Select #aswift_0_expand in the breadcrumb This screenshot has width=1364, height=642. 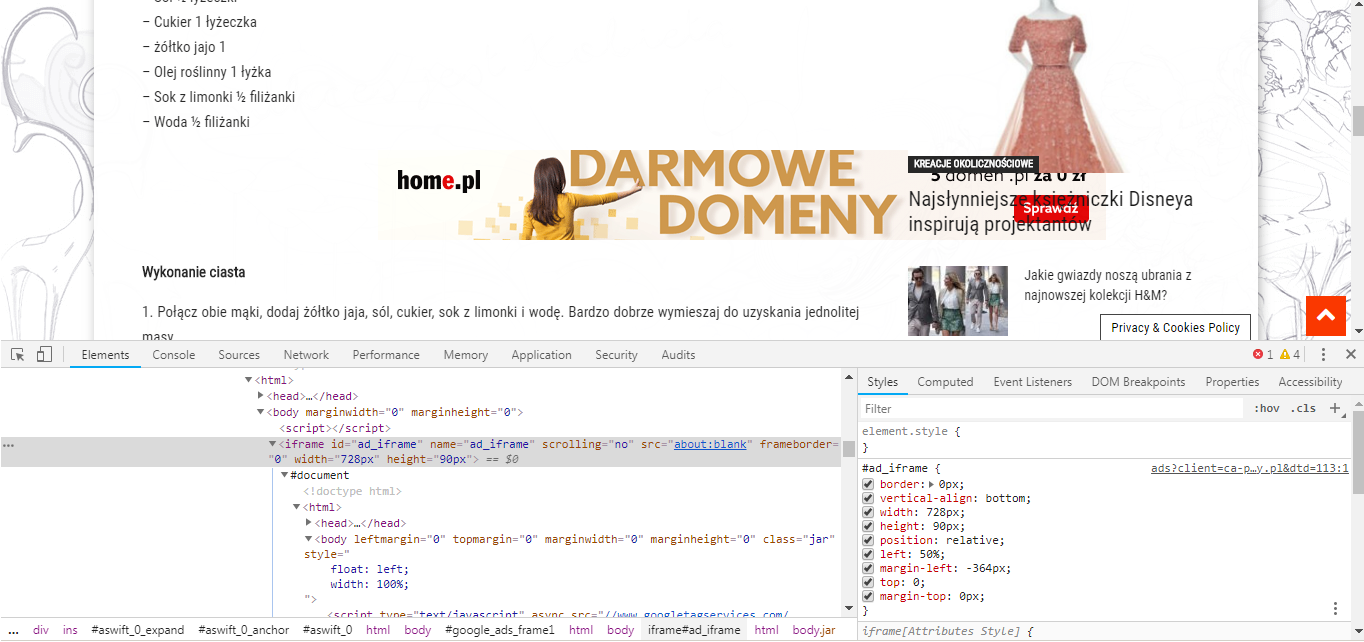[x=138, y=630]
